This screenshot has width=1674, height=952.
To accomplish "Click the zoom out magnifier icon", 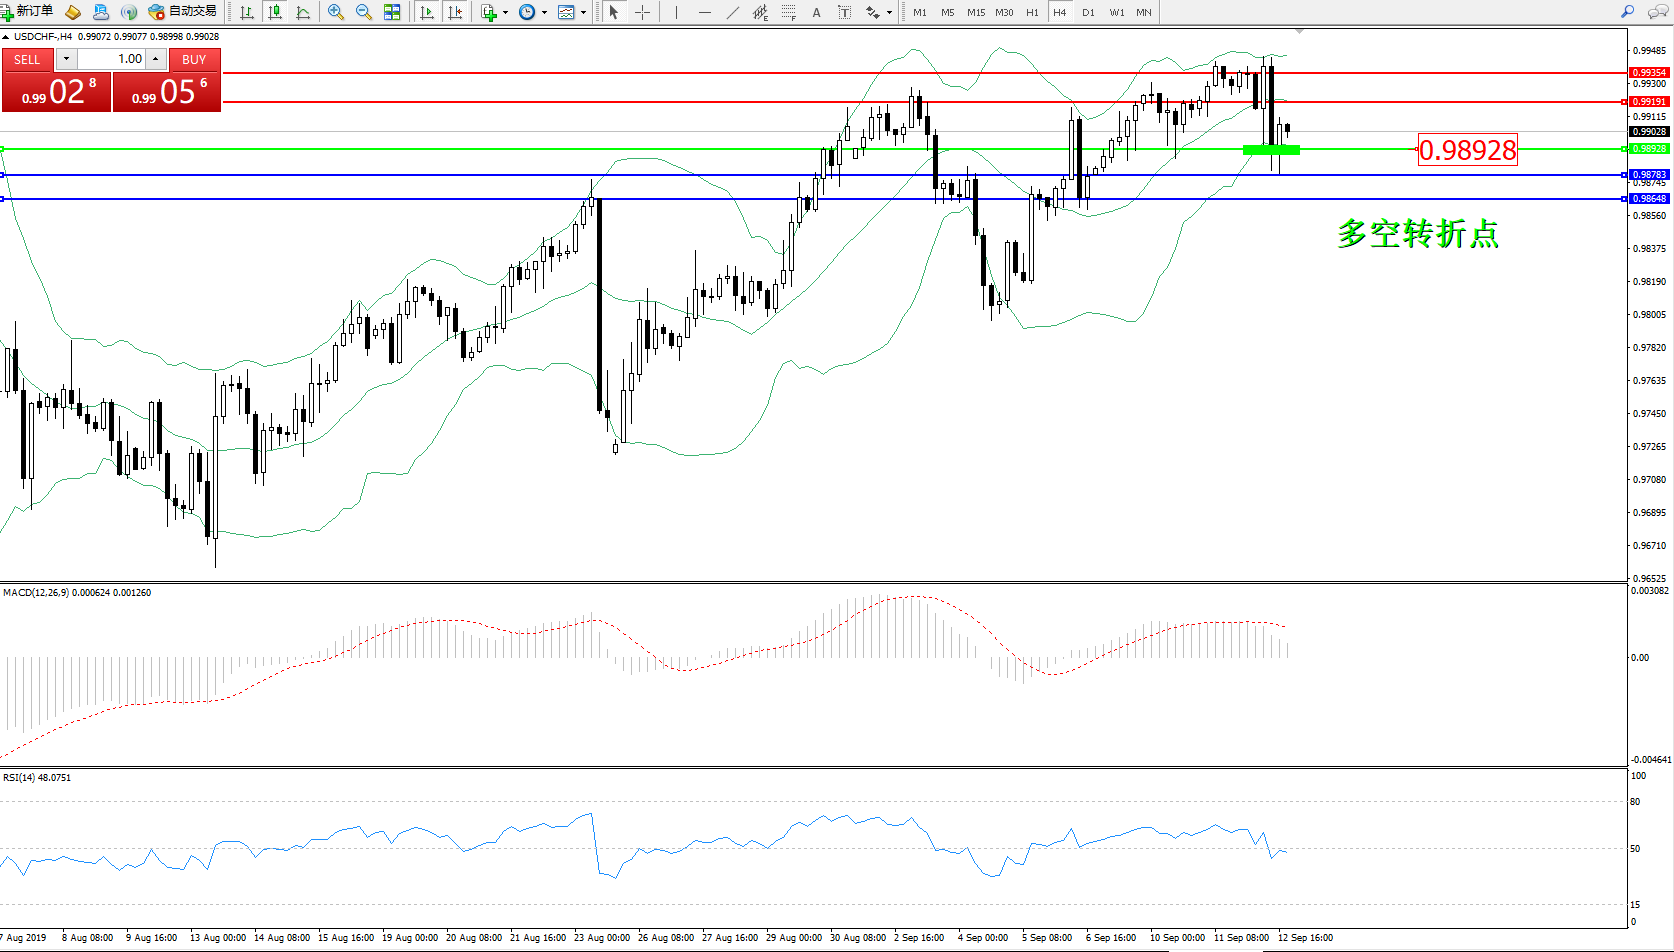I will click(x=364, y=12).
